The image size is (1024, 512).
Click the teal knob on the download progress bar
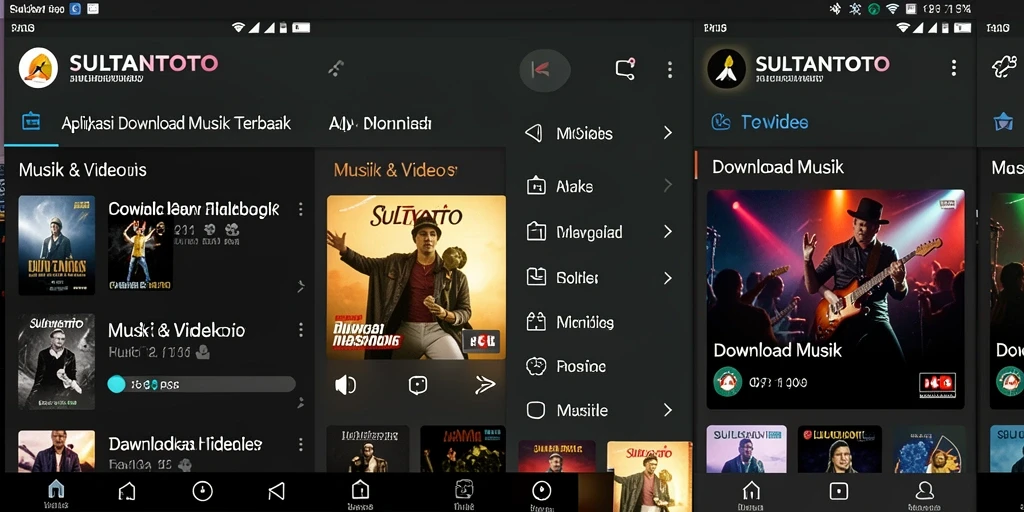116,384
